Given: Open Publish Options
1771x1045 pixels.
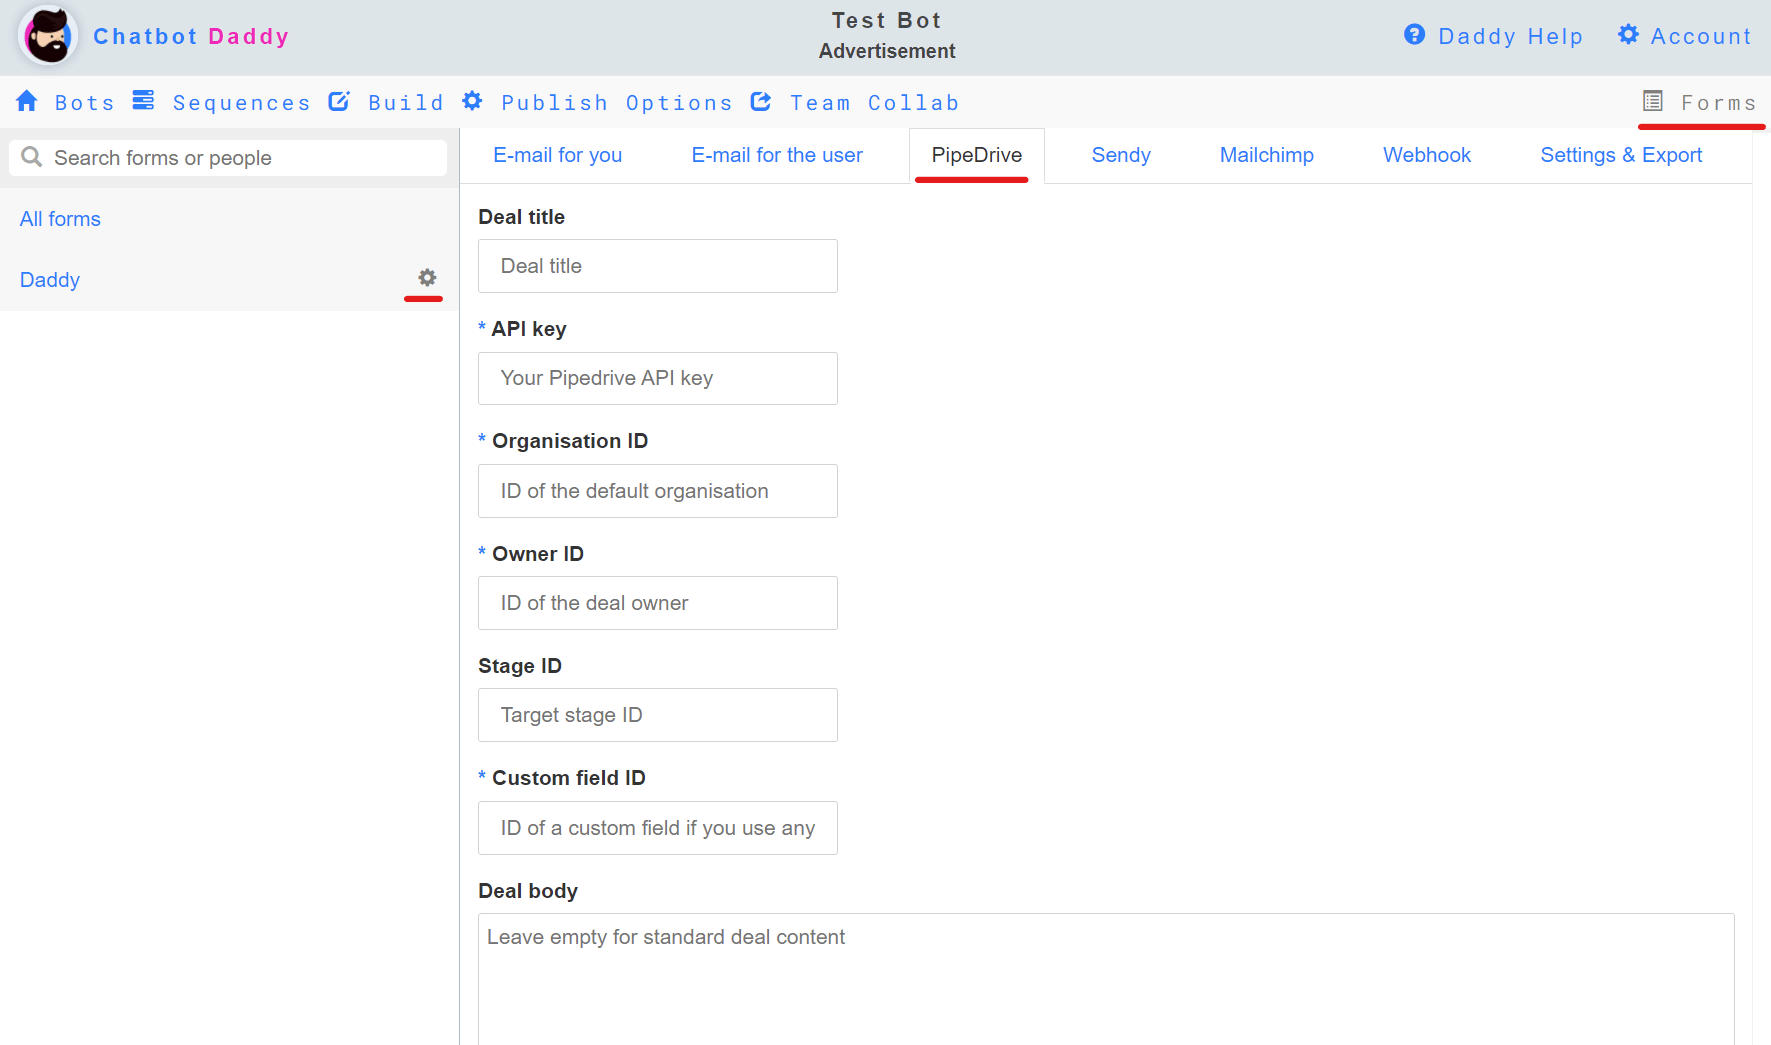Looking at the screenshot, I should [617, 103].
